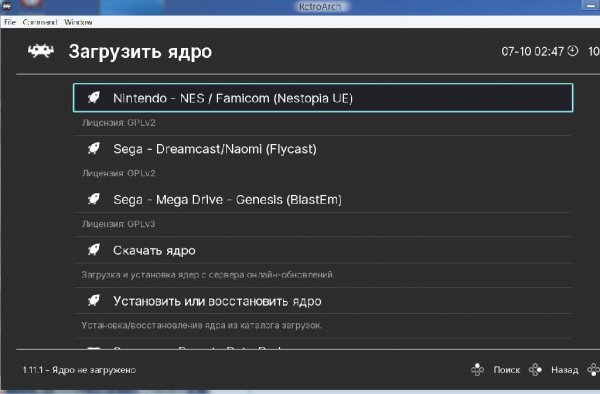Open the File menu
Screen dimensions: 600x394
pos(10,22)
